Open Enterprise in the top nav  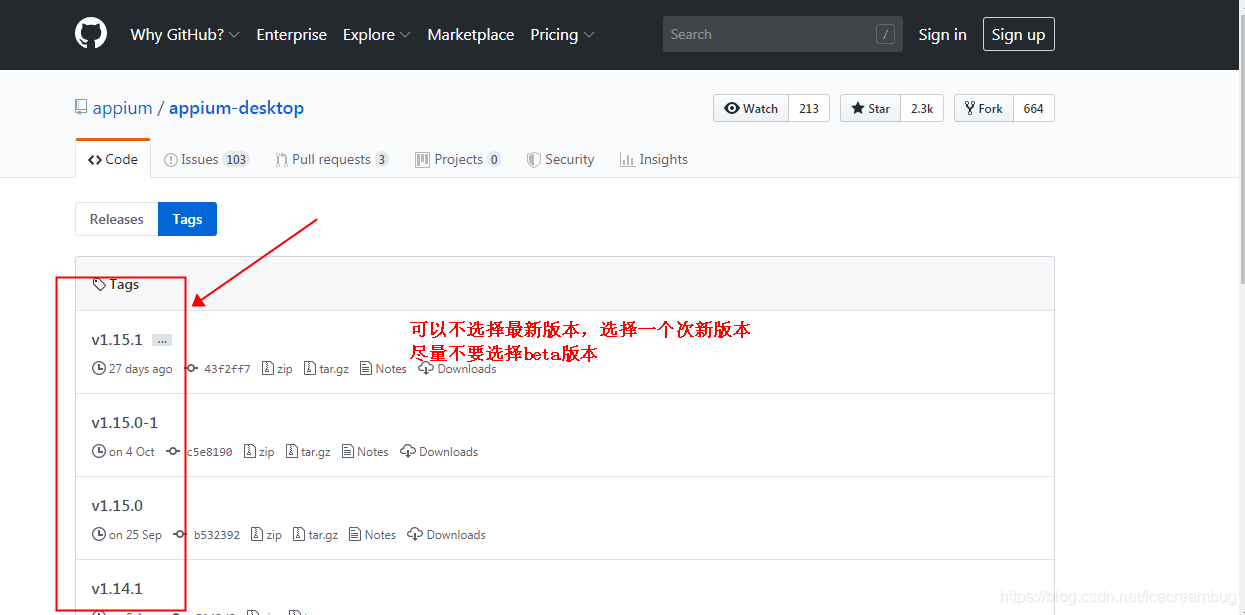click(x=291, y=34)
